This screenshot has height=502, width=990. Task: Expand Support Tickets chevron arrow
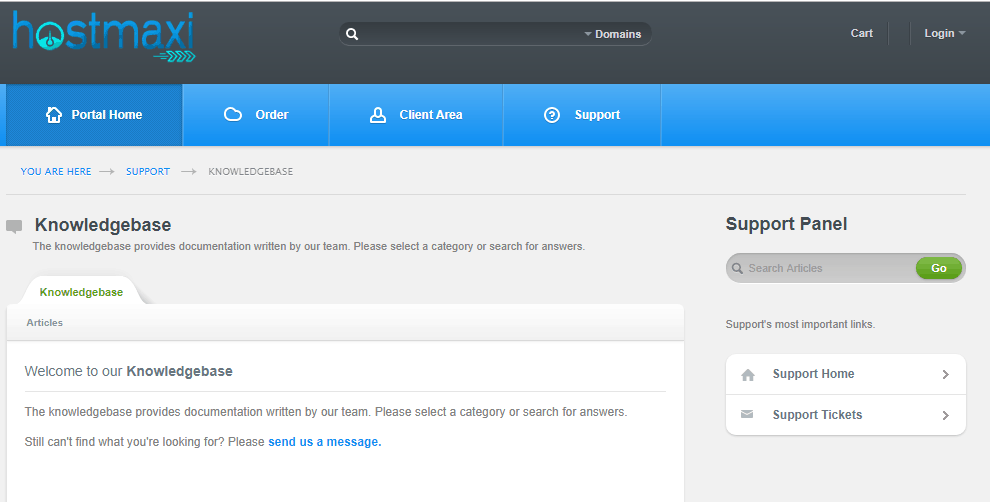coord(945,415)
